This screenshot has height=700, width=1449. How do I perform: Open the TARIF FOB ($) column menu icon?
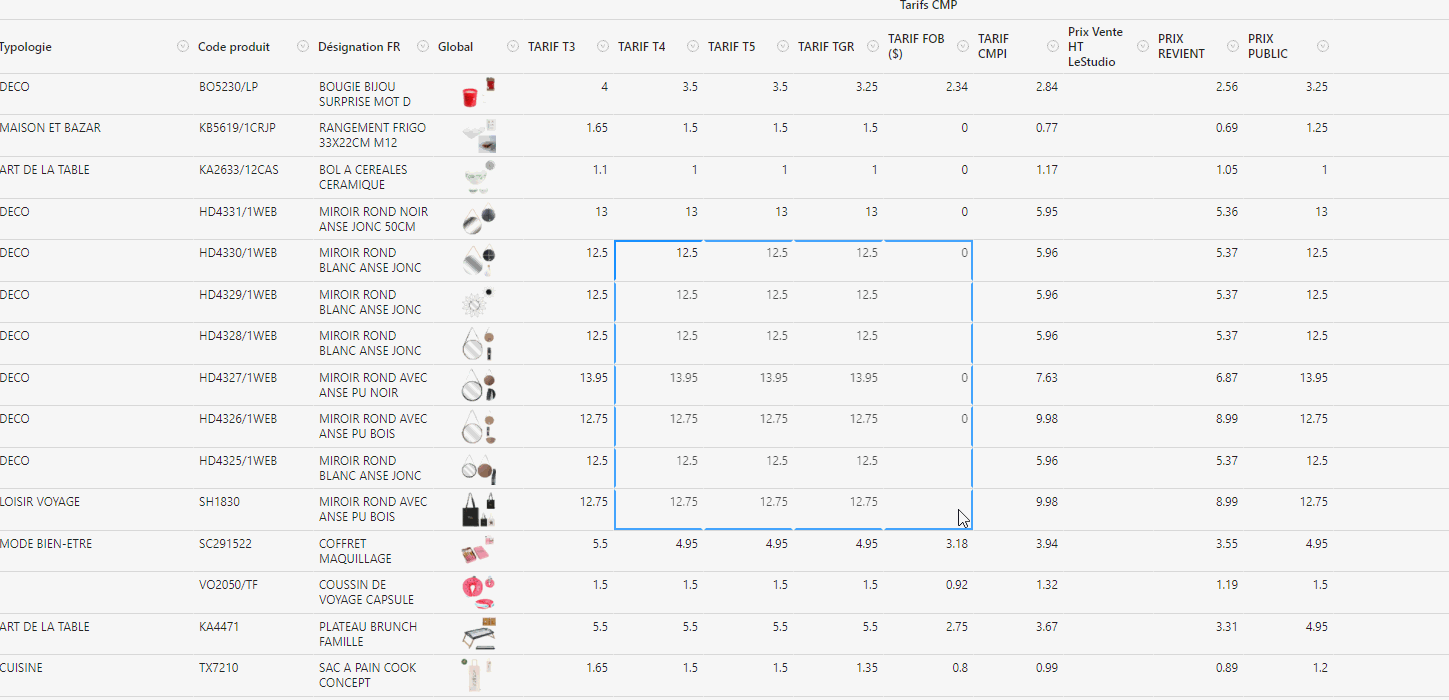(x=963, y=46)
